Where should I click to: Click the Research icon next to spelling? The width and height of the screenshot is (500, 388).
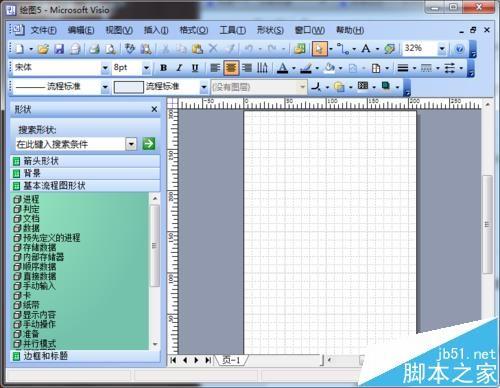145,49
